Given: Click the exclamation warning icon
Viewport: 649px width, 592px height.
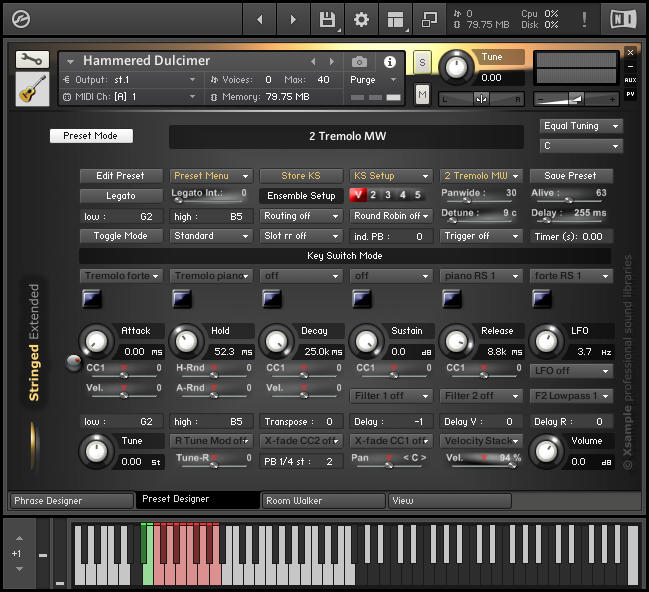Looking at the screenshot, I should [584, 19].
